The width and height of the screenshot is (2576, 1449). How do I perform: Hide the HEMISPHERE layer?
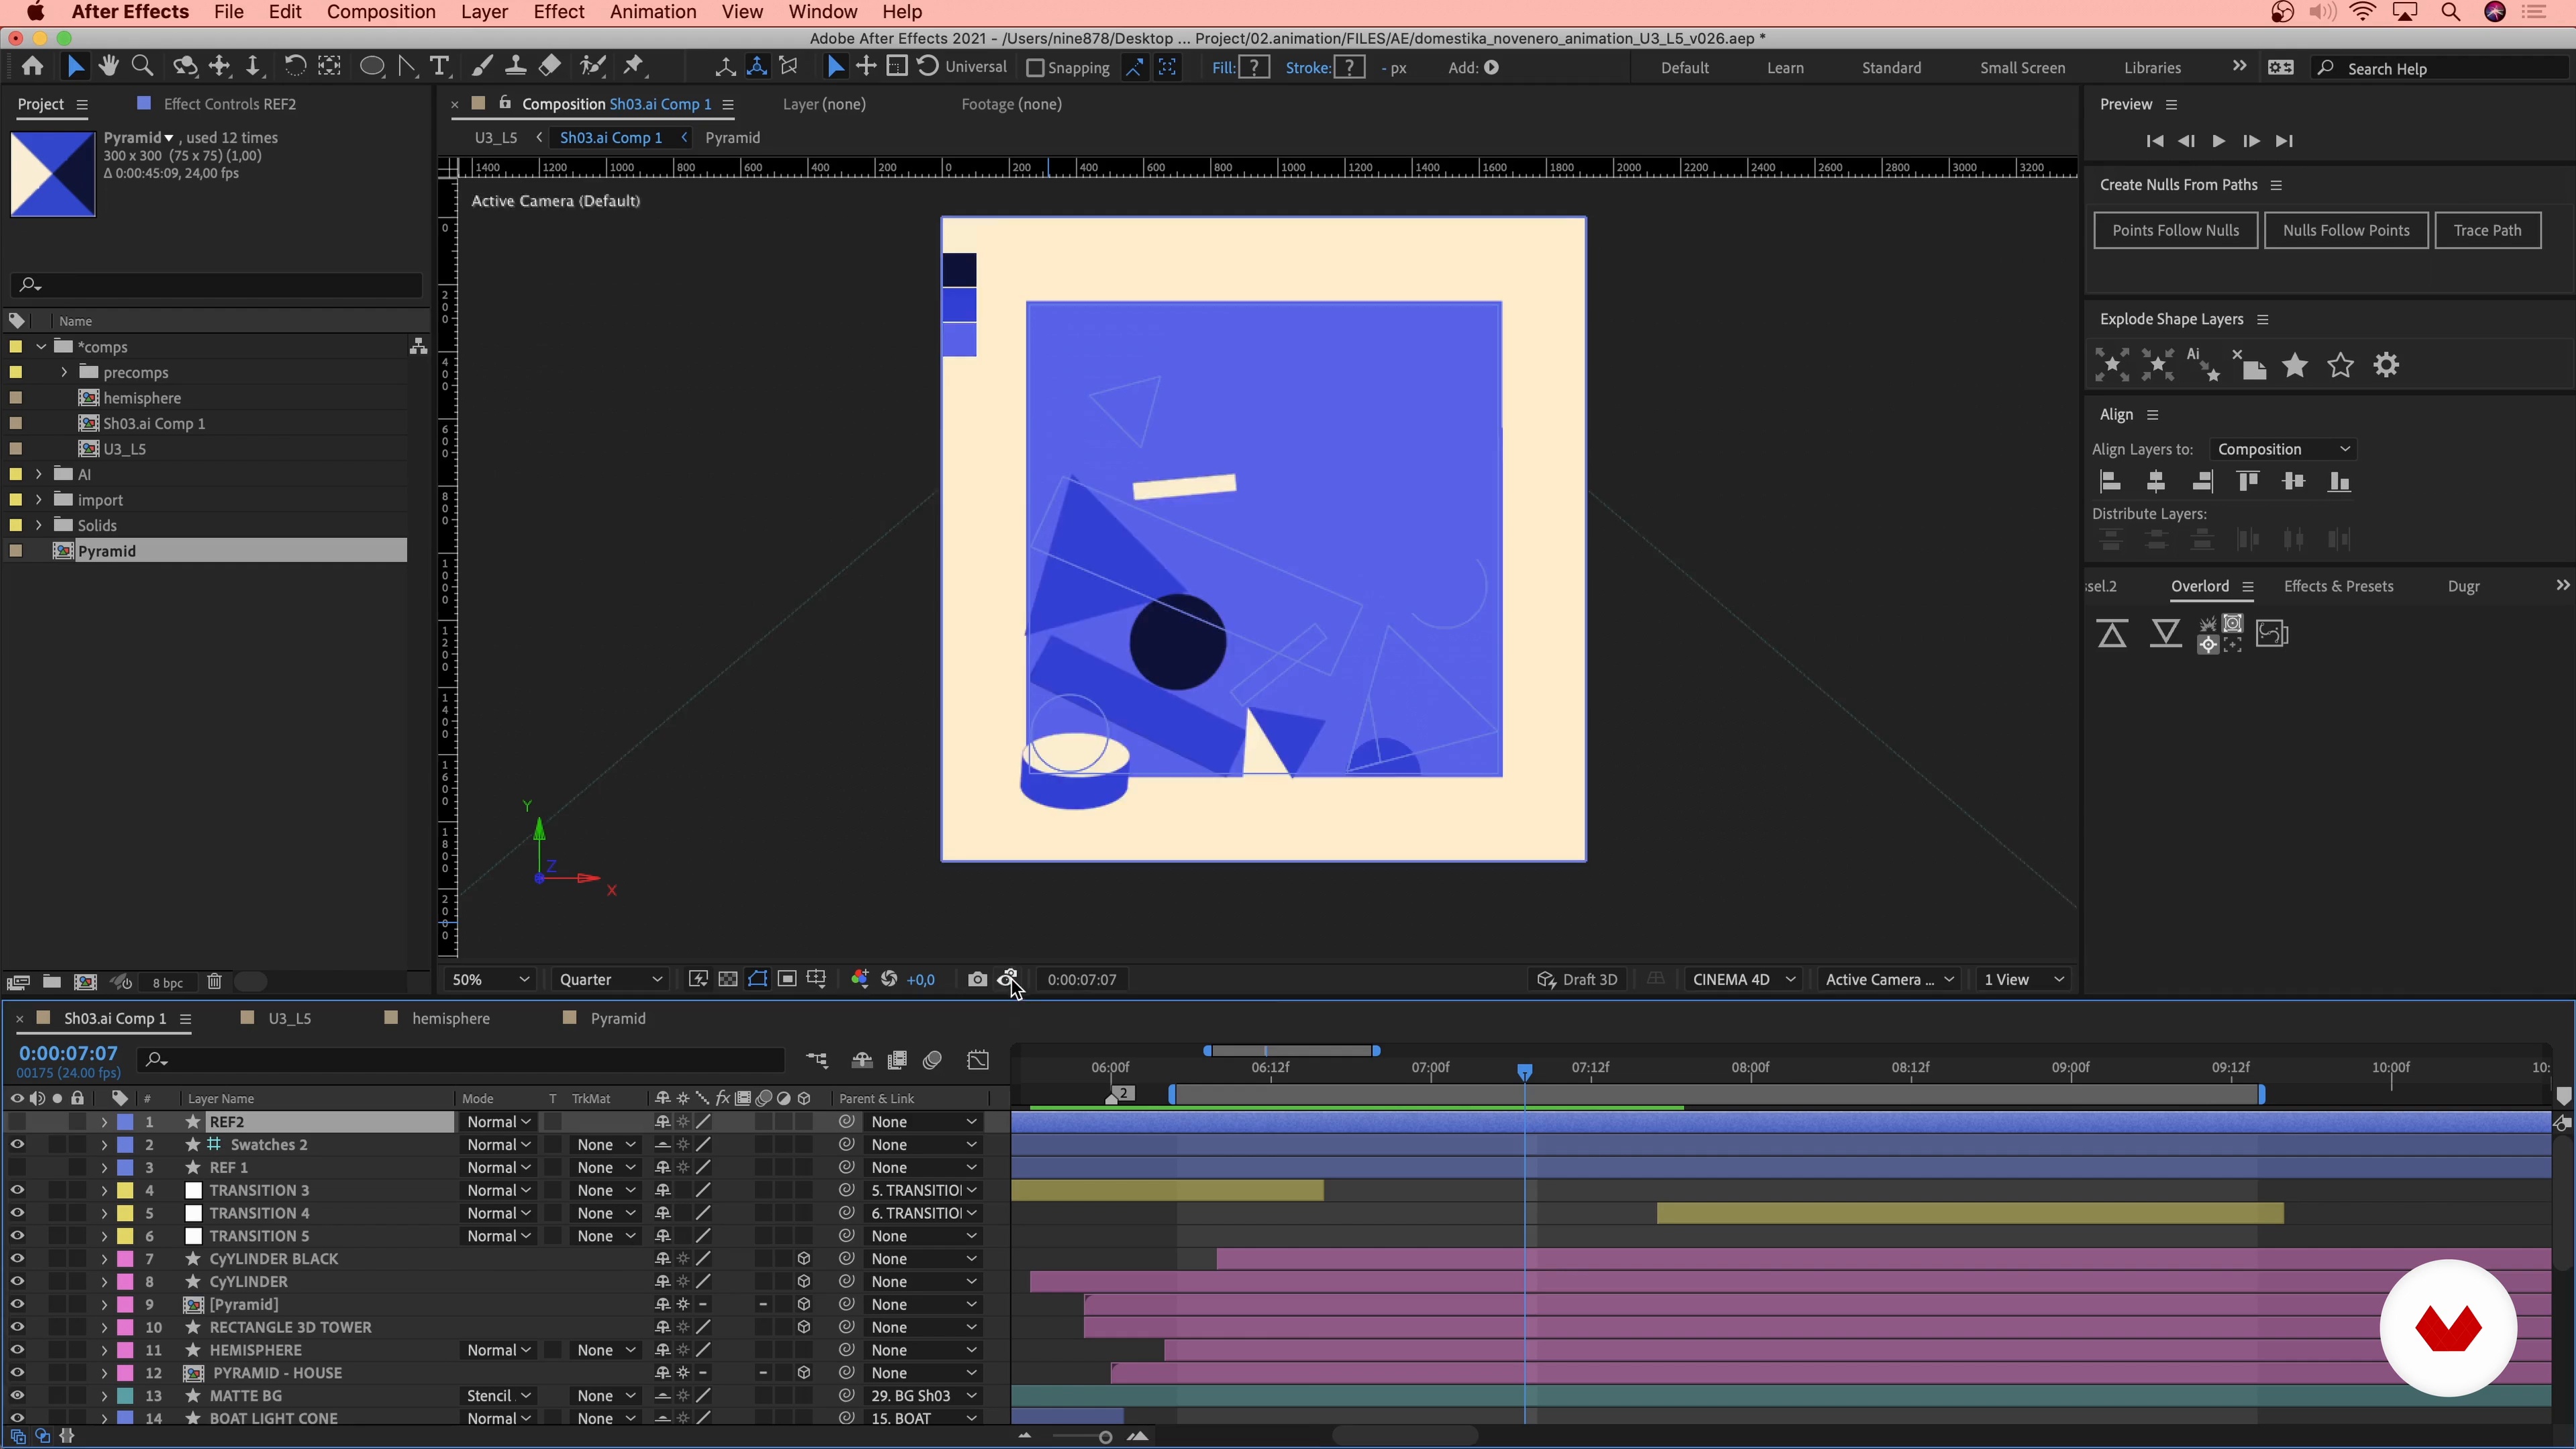pos(17,1350)
